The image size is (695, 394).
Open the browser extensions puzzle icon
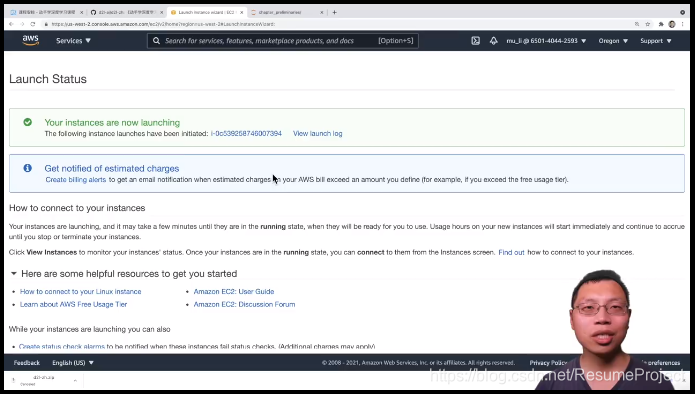pyautogui.click(x=661, y=24)
